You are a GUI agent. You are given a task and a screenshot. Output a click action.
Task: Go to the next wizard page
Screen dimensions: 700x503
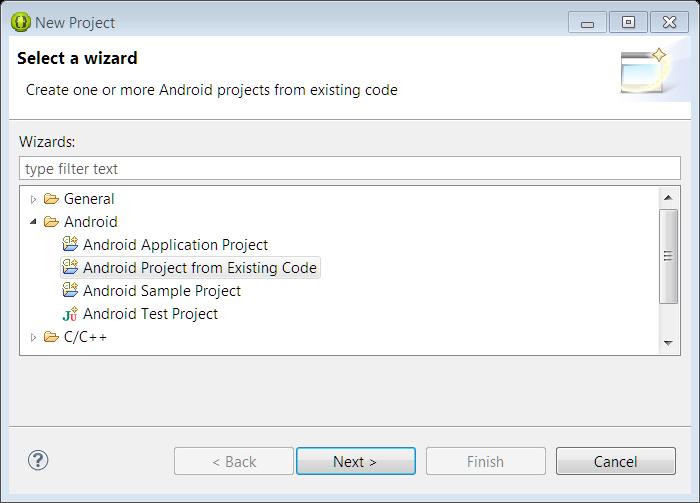[x=356, y=461]
